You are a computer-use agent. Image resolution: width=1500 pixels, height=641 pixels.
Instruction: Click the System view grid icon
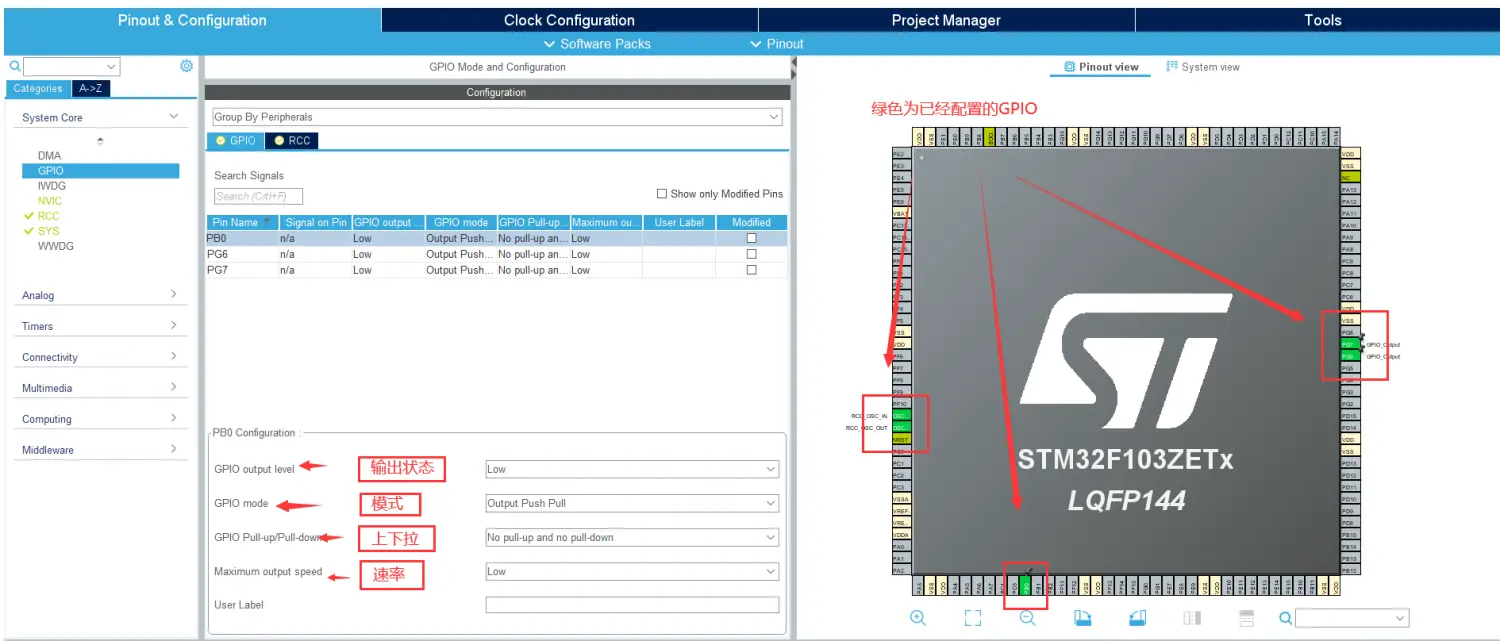(x=1172, y=67)
